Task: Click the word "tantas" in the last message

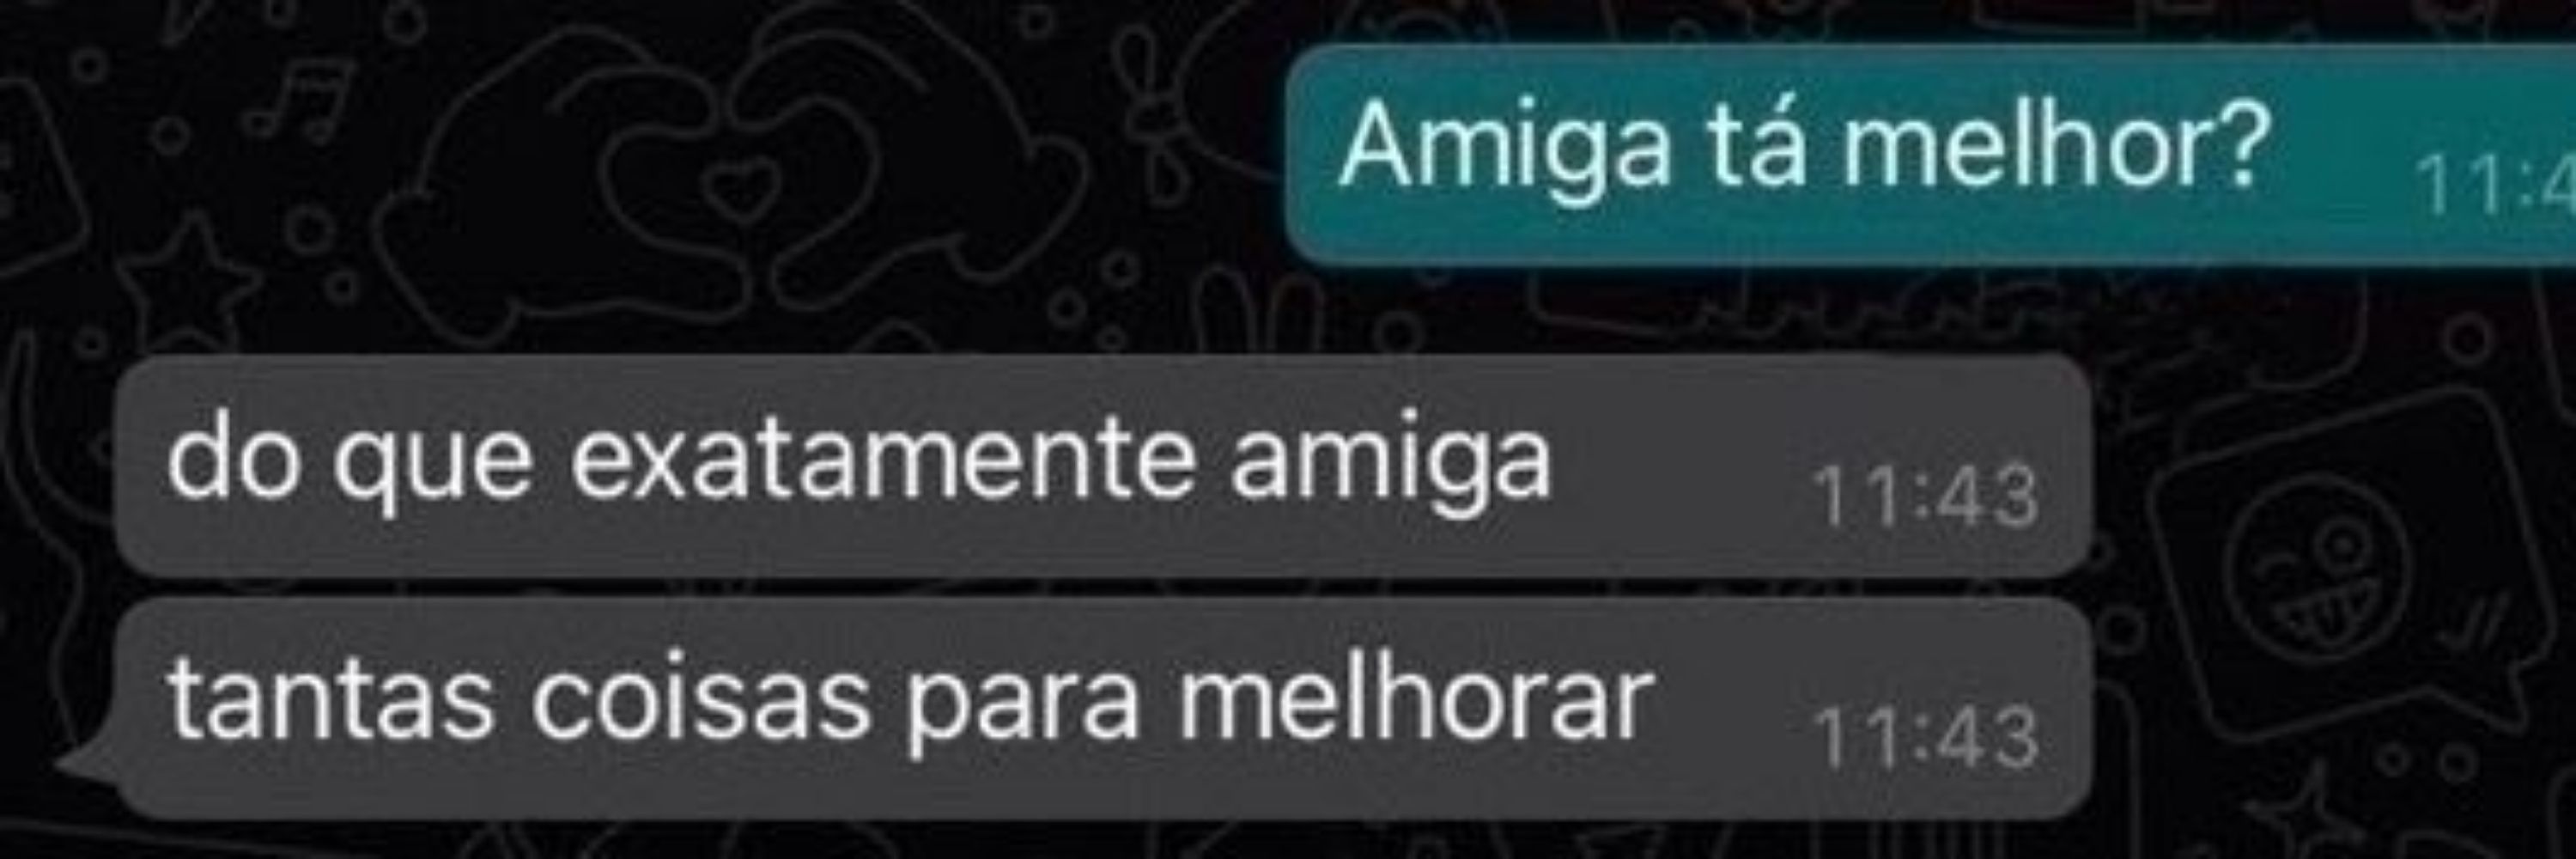Action: point(330,697)
